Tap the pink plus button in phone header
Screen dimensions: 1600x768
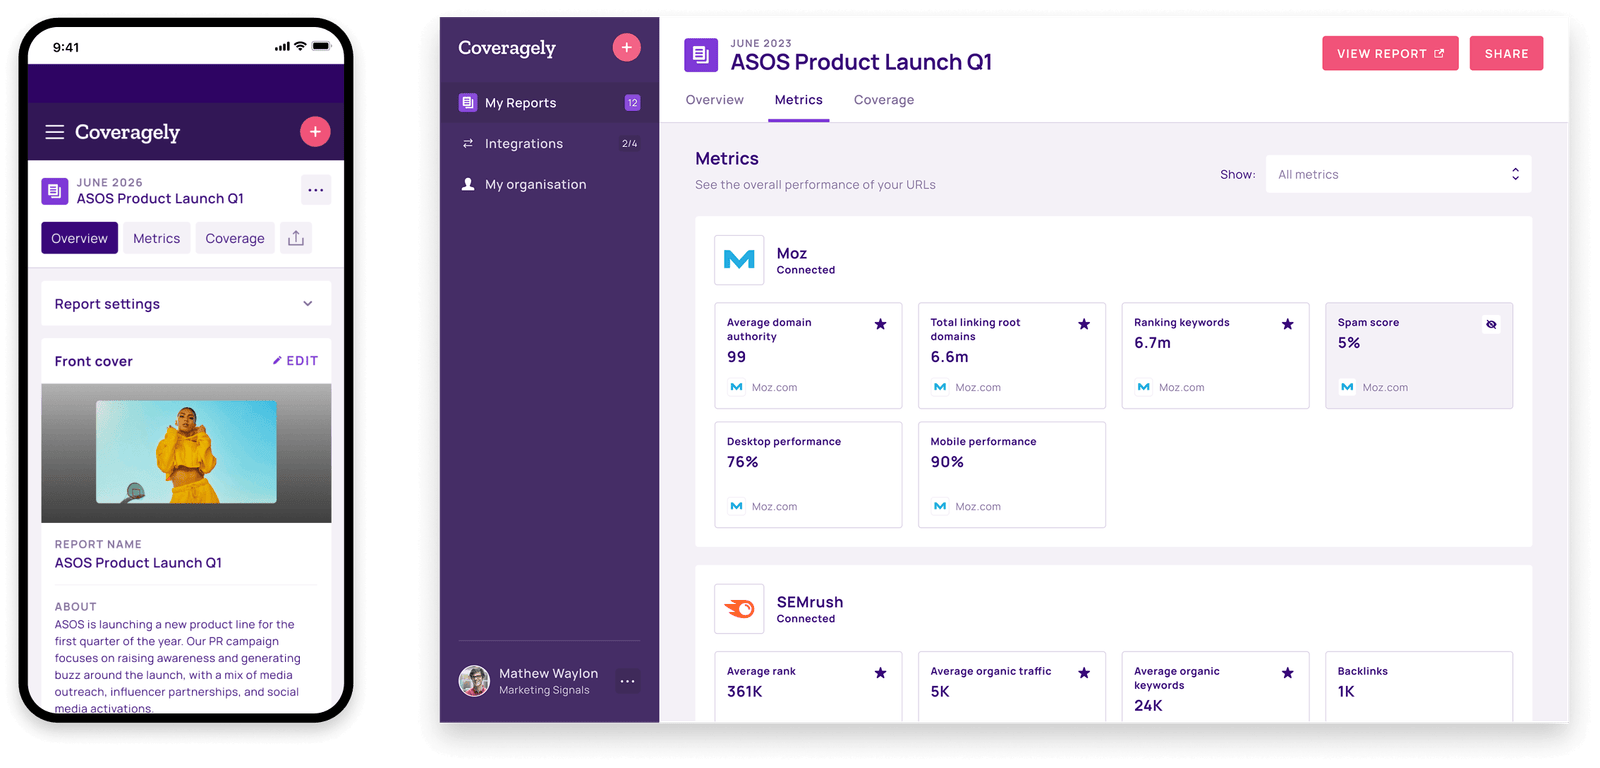(315, 132)
